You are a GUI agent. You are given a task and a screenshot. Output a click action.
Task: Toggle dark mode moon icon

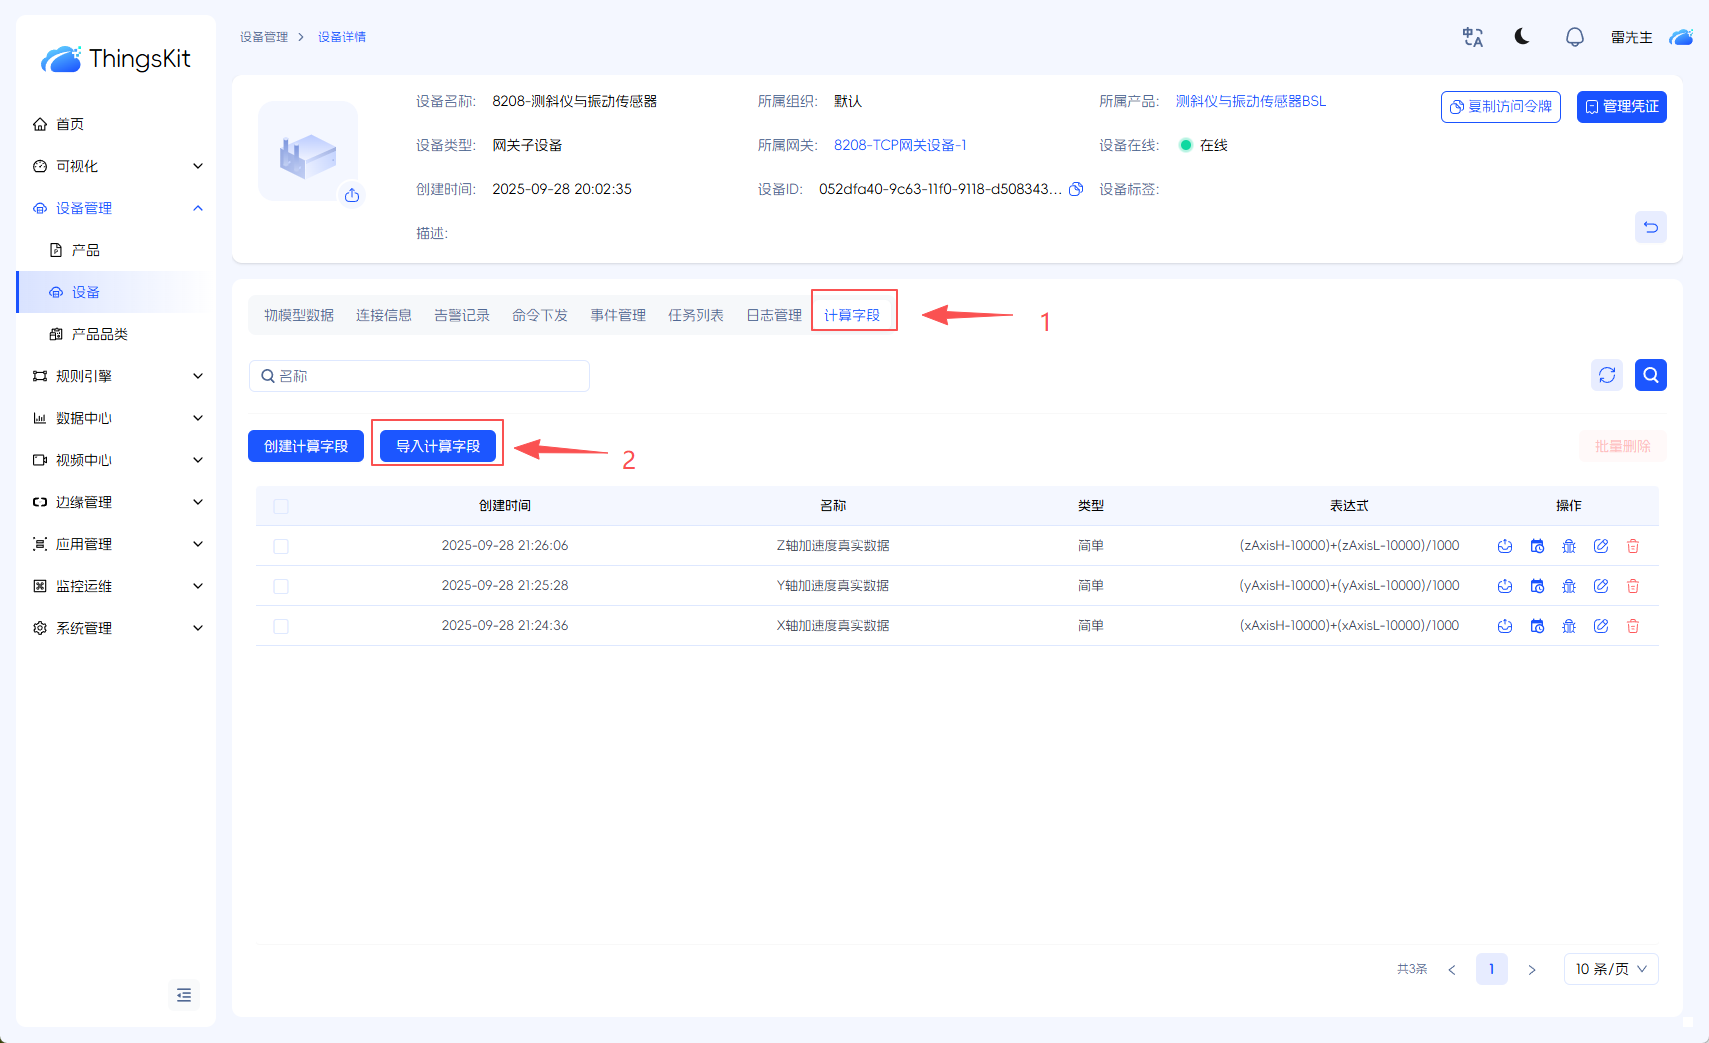point(1522,37)
